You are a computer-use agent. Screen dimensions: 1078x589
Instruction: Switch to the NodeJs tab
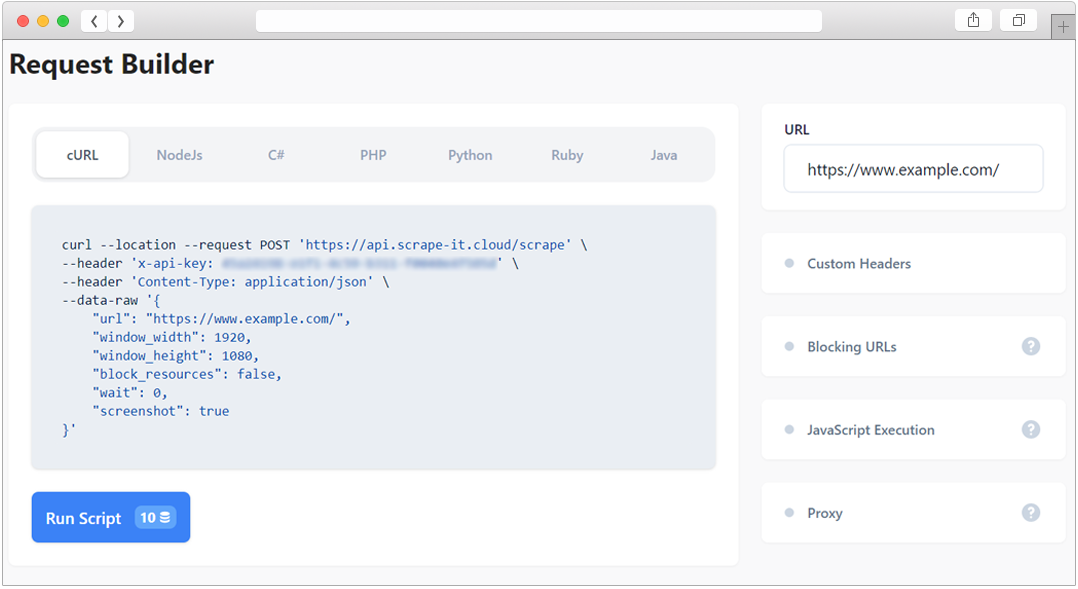point(179,155)
